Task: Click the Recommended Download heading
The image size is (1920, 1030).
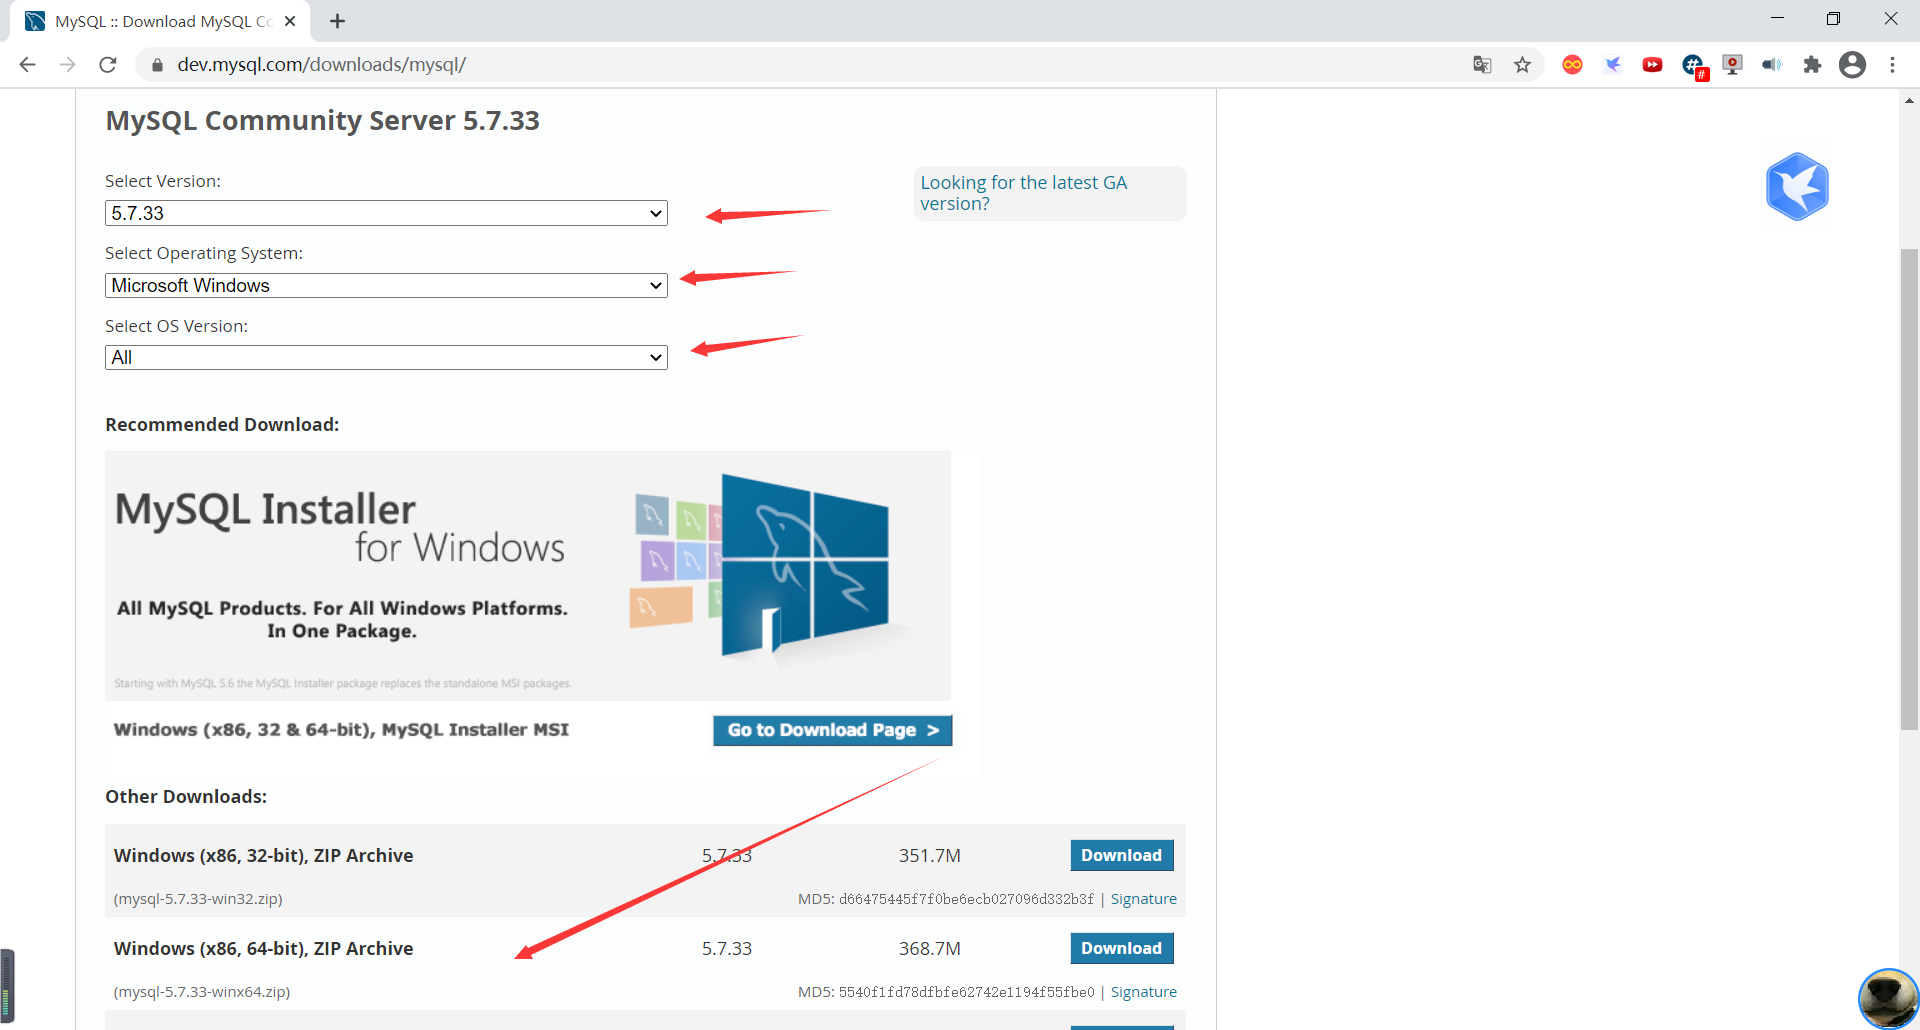Action: (222, 425)
